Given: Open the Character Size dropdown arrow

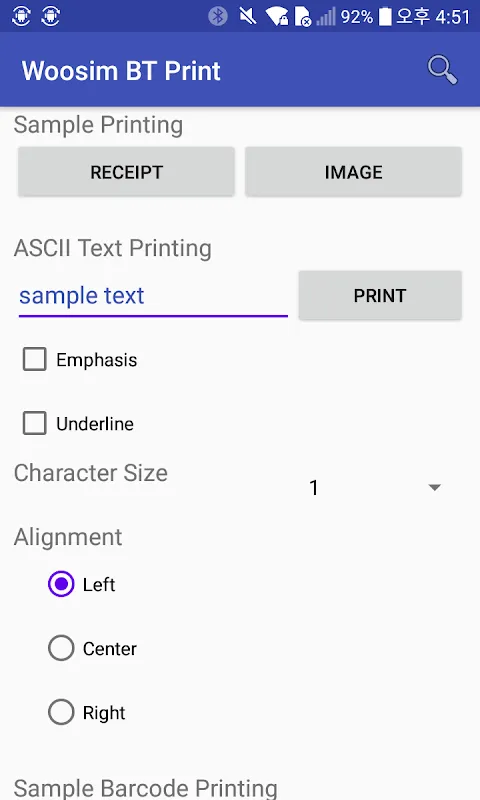Looking at the screenshot, I should tap(435, 488).
